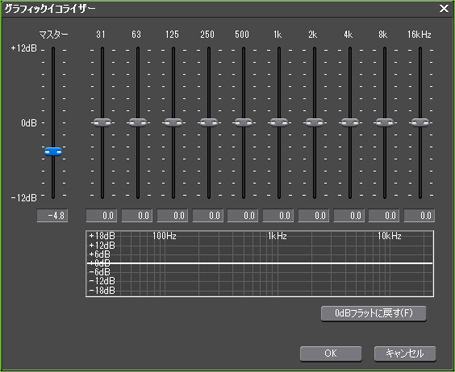Click the 500 Hz band slider handle
This screenshot has height=372, width=455.
pyautogui.click(x=243, y=122)
